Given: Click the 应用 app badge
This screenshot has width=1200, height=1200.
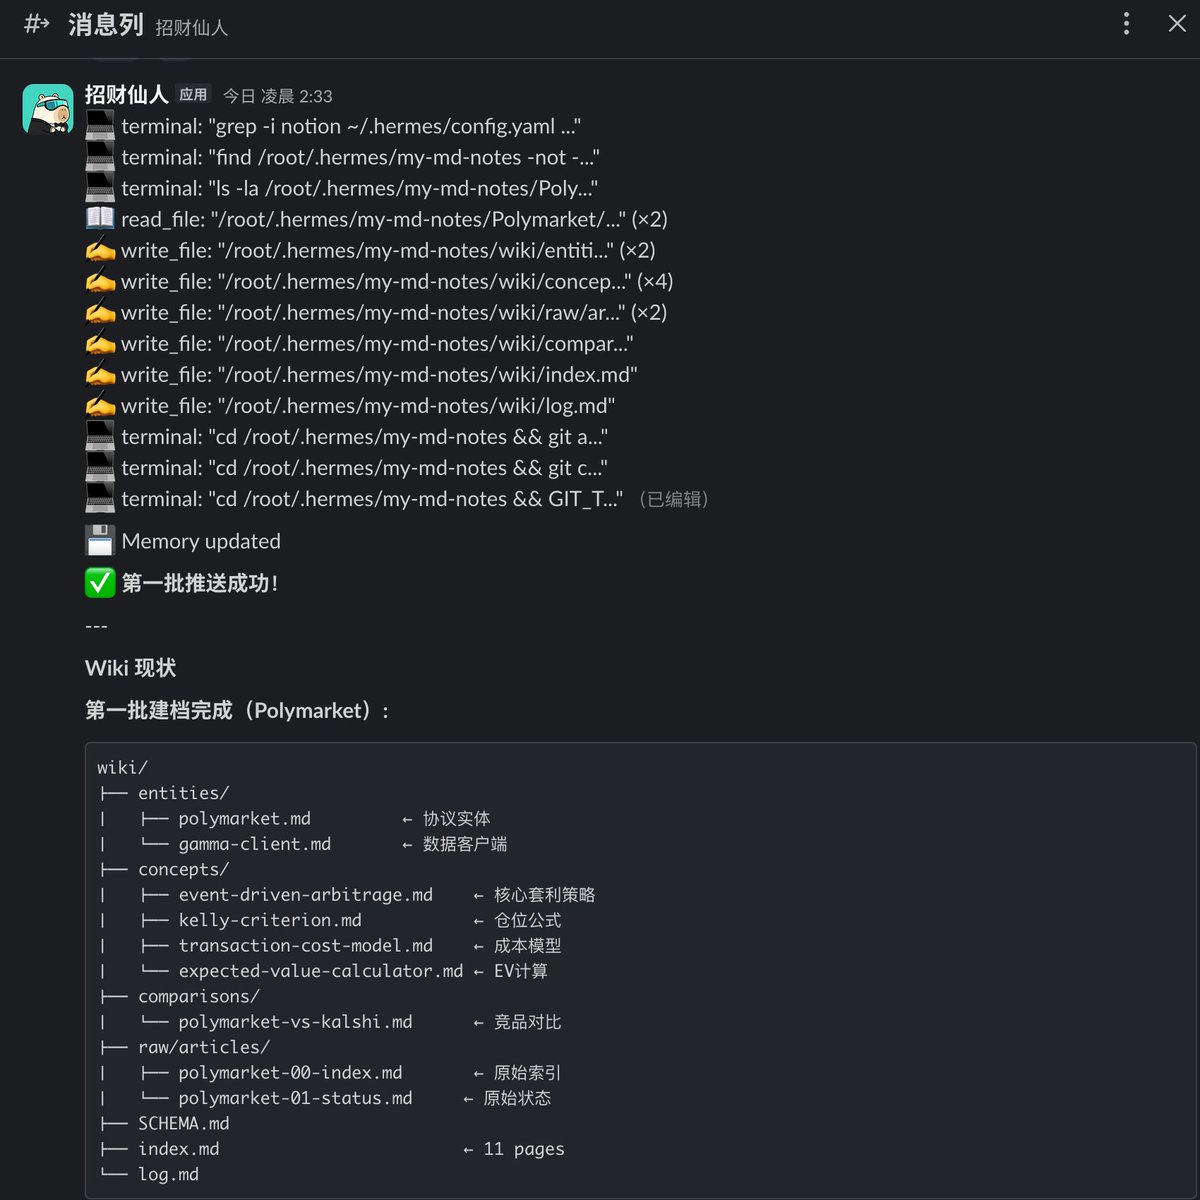Looking at the screenshot, I should coord(193,95).
